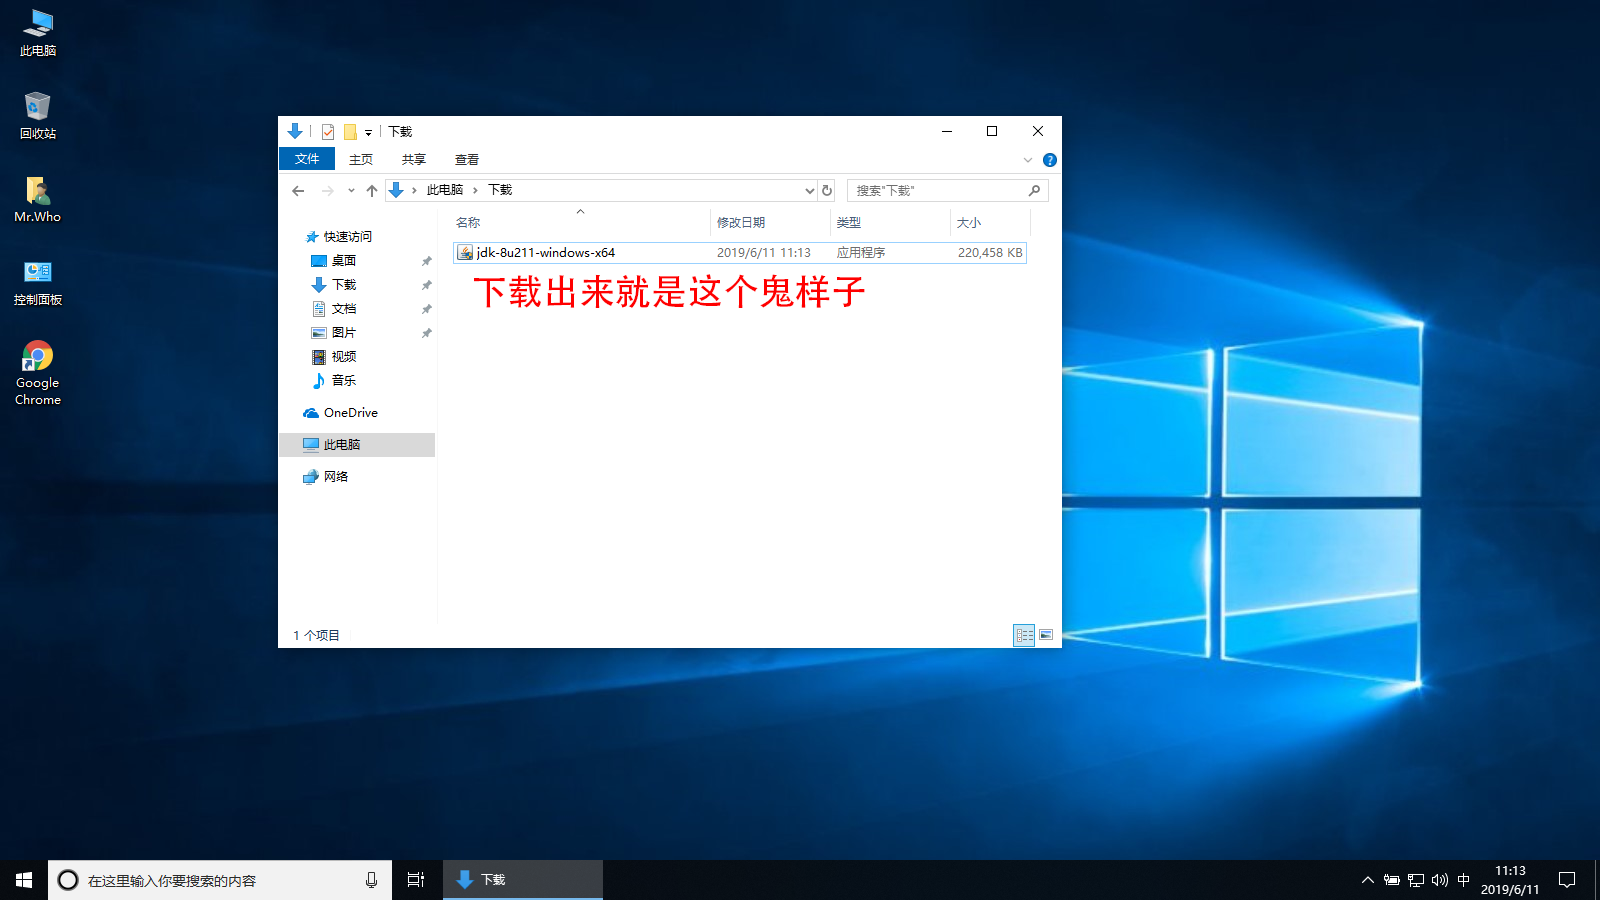
Task: Select 图片 in the navigation pane
Action: pos(344,333)
